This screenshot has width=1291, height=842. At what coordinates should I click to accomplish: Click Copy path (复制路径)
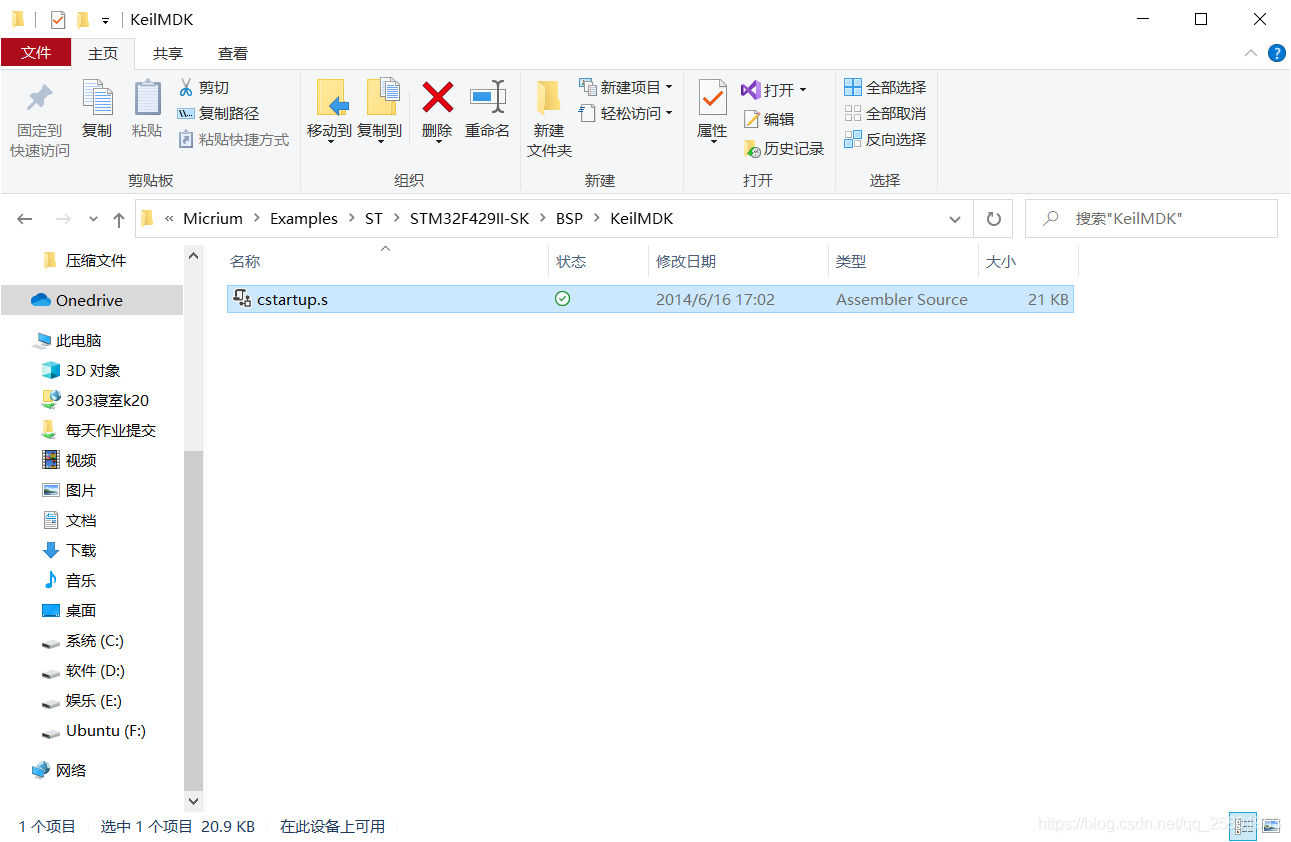pos(218,113)
